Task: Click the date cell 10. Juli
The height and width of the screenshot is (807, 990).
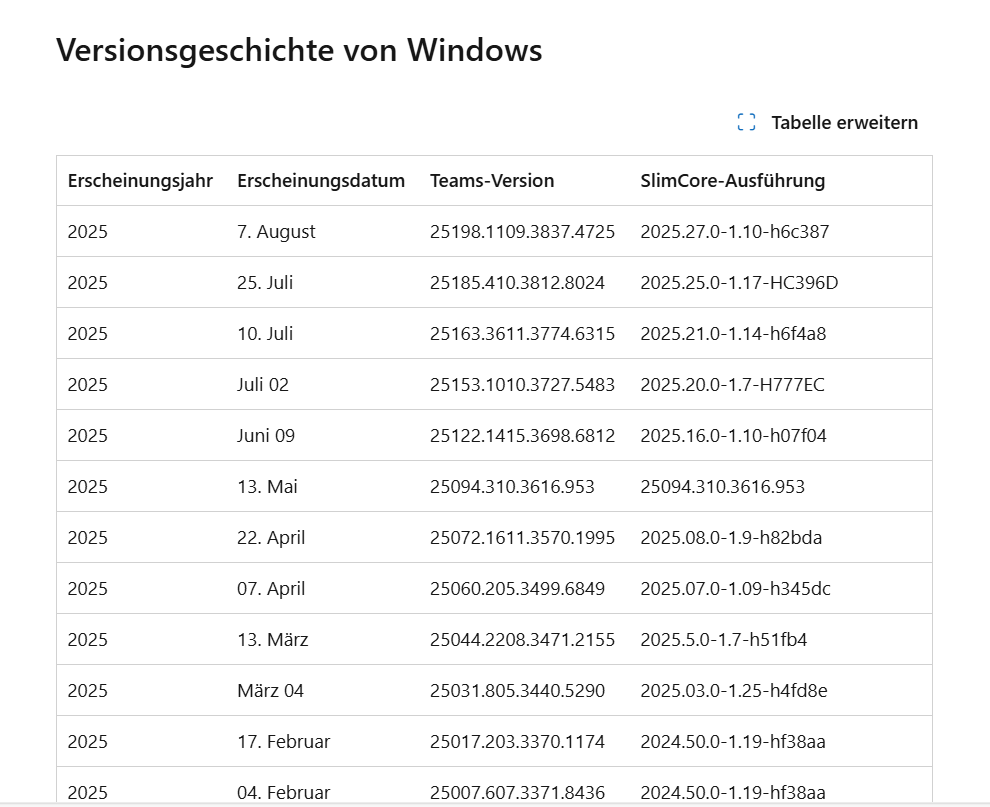Action: pos(265,333)
